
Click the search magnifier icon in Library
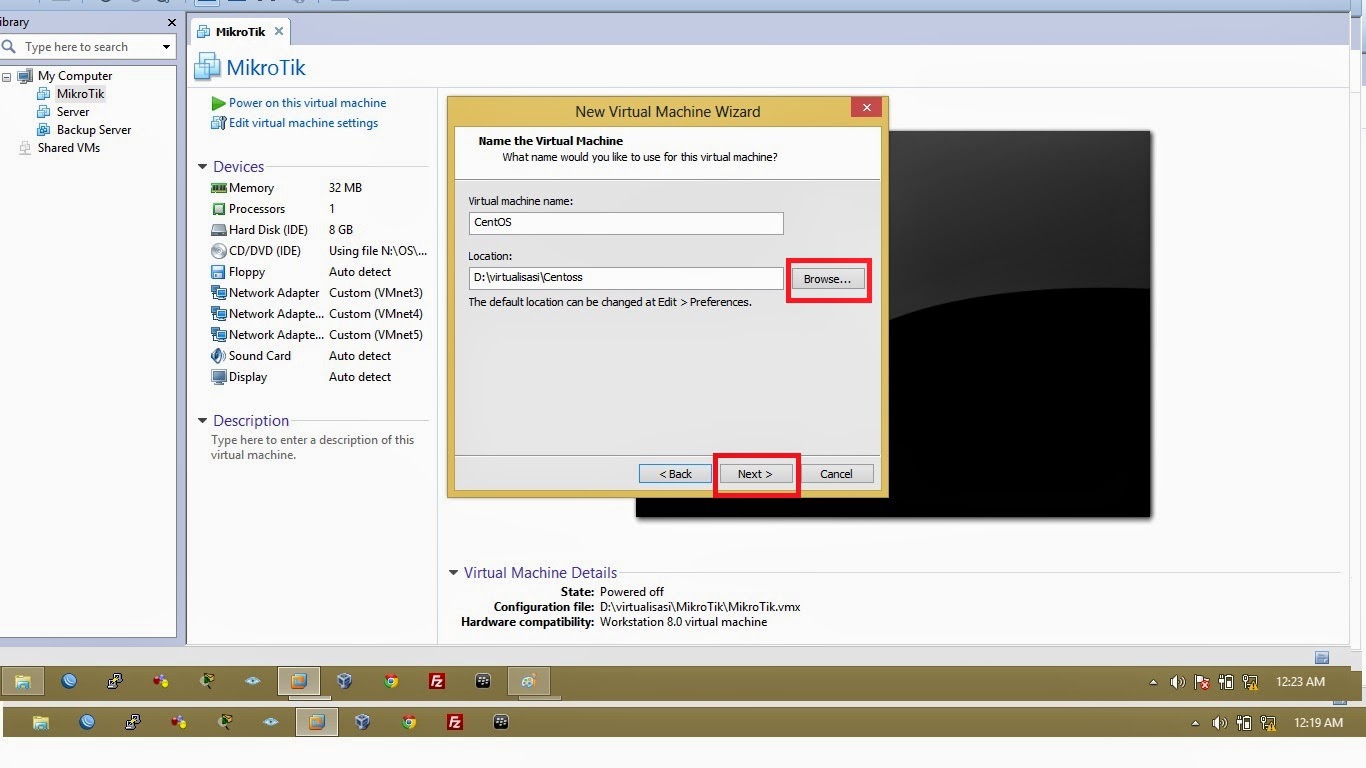10,47
